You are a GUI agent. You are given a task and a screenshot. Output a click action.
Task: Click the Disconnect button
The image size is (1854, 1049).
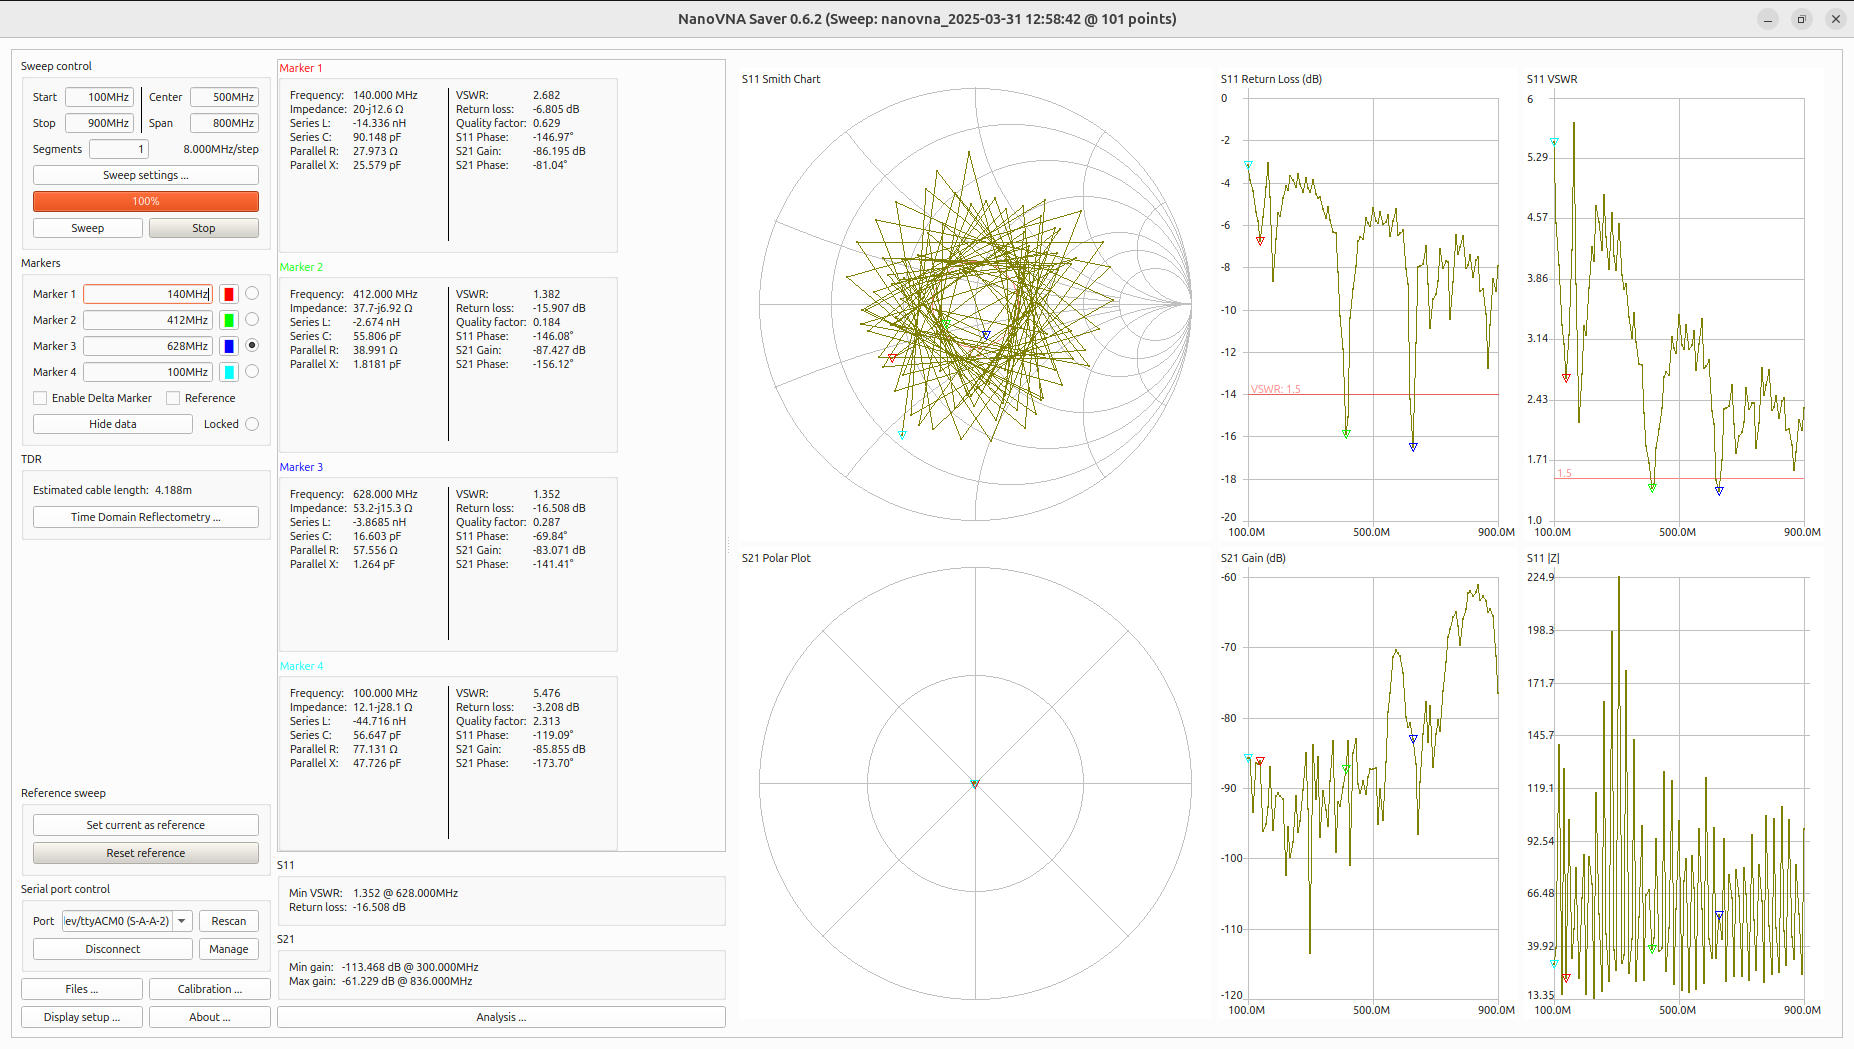point(113,949)
